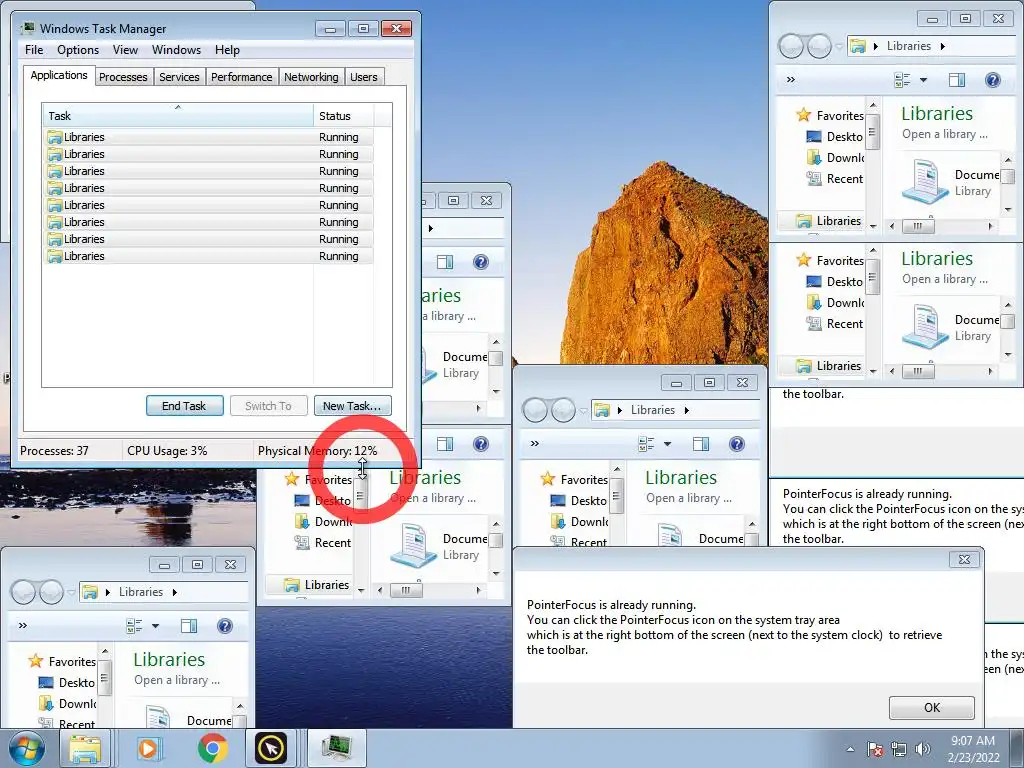Open the Windows menu in Task Manager
The width and height of the screenshot is (1024, 768).
176,50
